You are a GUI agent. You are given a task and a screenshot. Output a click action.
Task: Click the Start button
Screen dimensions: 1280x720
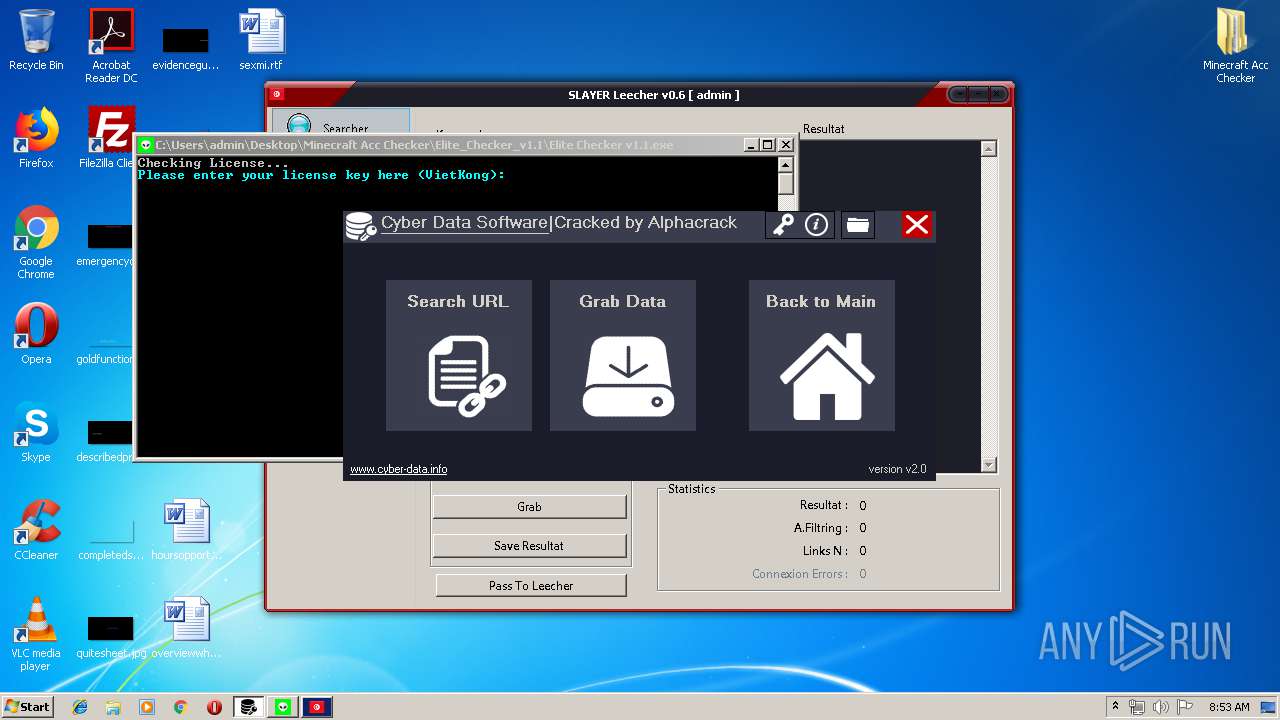pos(27,706)
